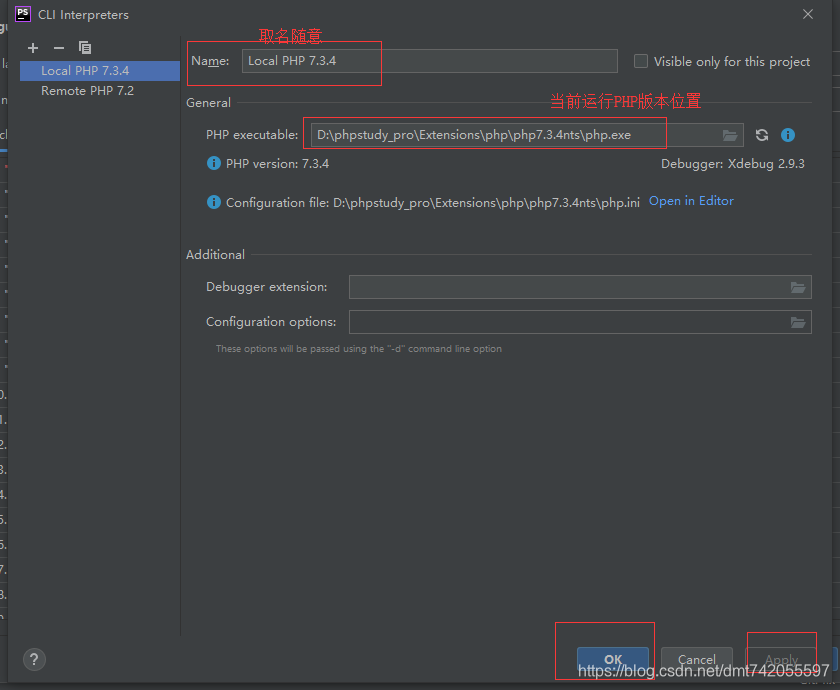This screenshot has width=840, height=690.
Task: Browse for PHP executable folder icon
Action: (x=730, y=135)
